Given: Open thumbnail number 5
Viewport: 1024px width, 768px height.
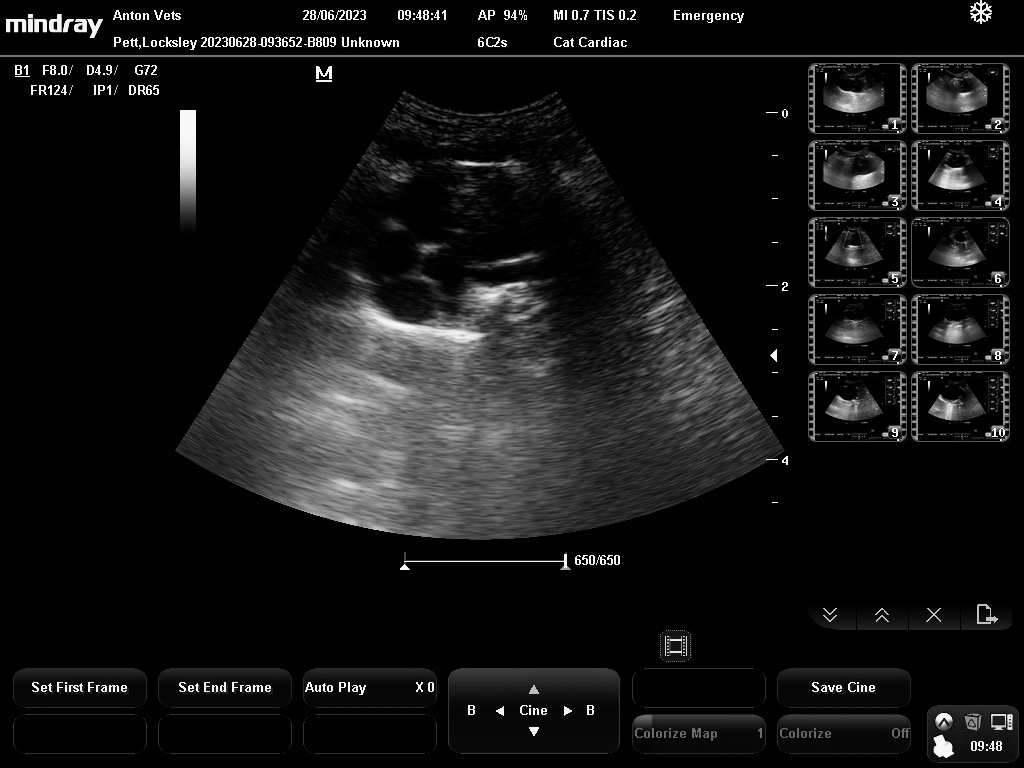Looking at the screenshot, I should pyautogui.click(x=857, y=251).
